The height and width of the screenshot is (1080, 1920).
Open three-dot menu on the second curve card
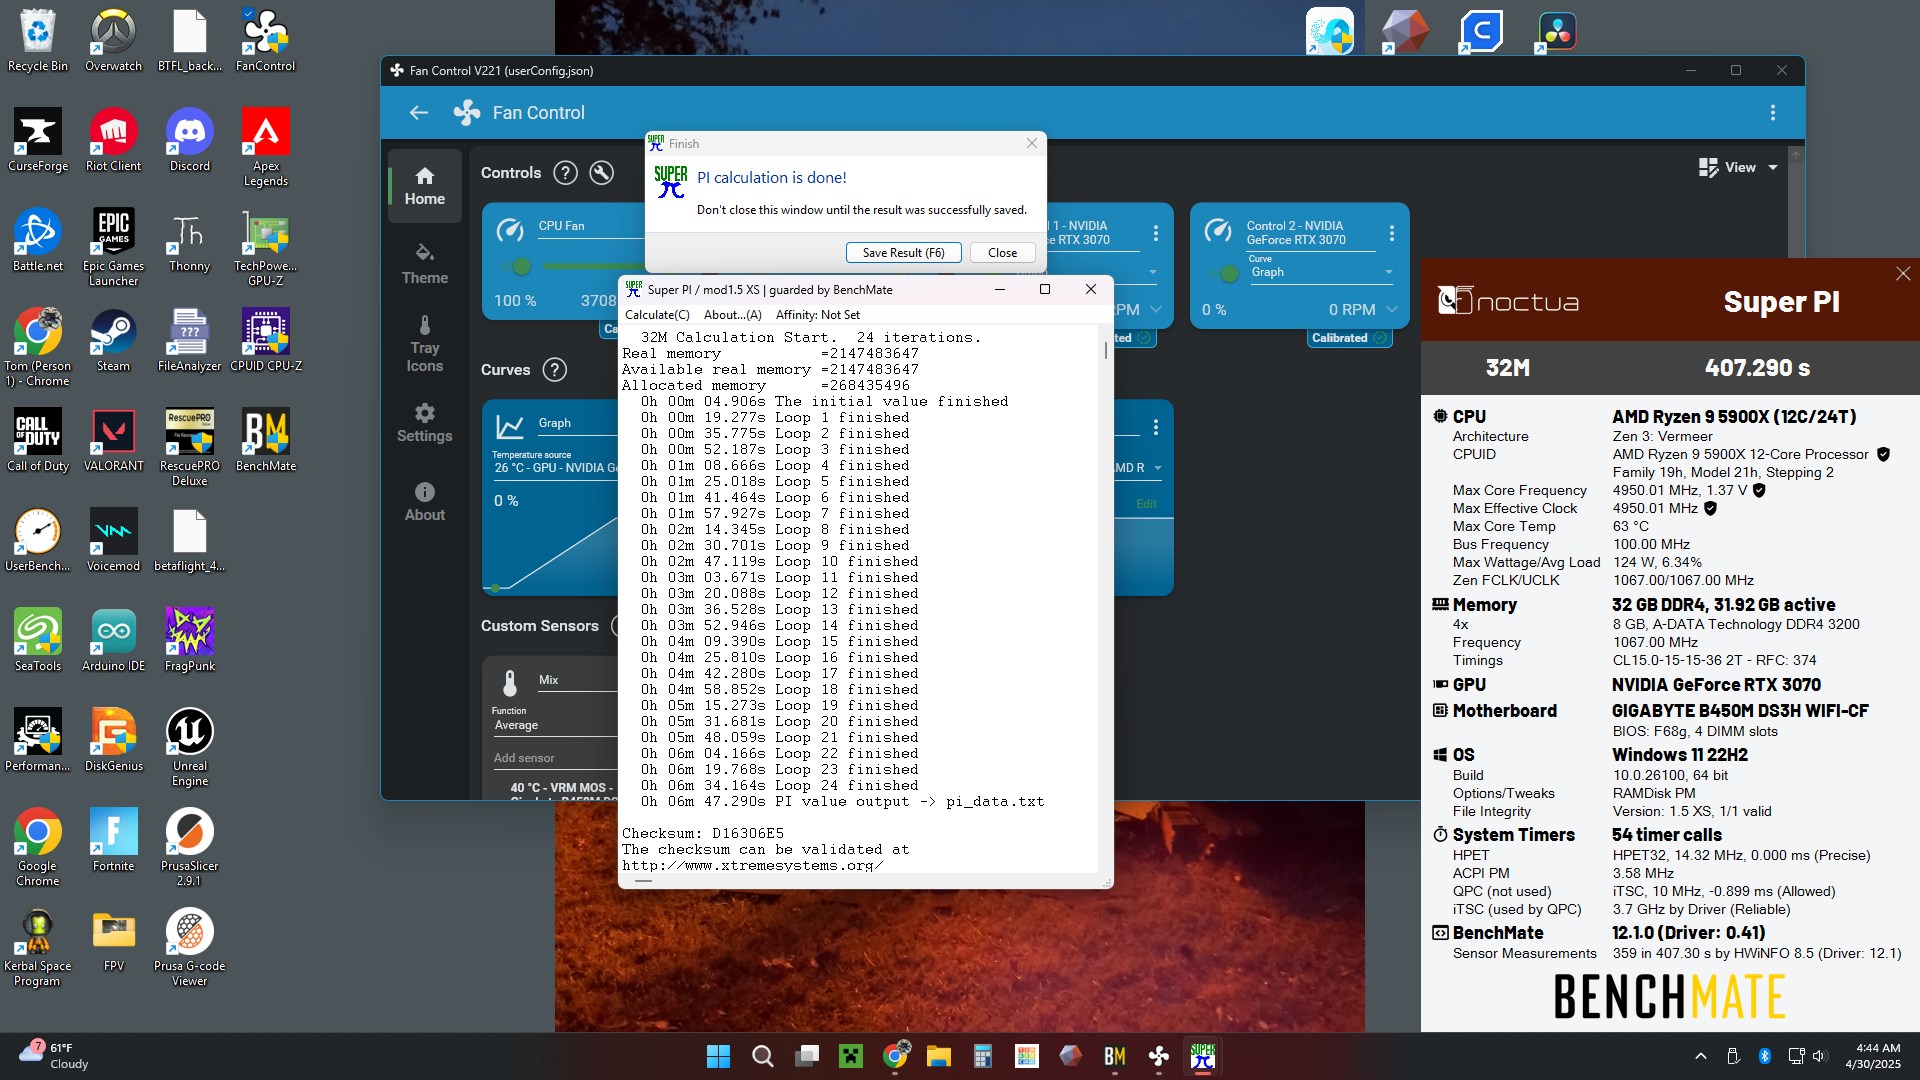click(1155, 427)
